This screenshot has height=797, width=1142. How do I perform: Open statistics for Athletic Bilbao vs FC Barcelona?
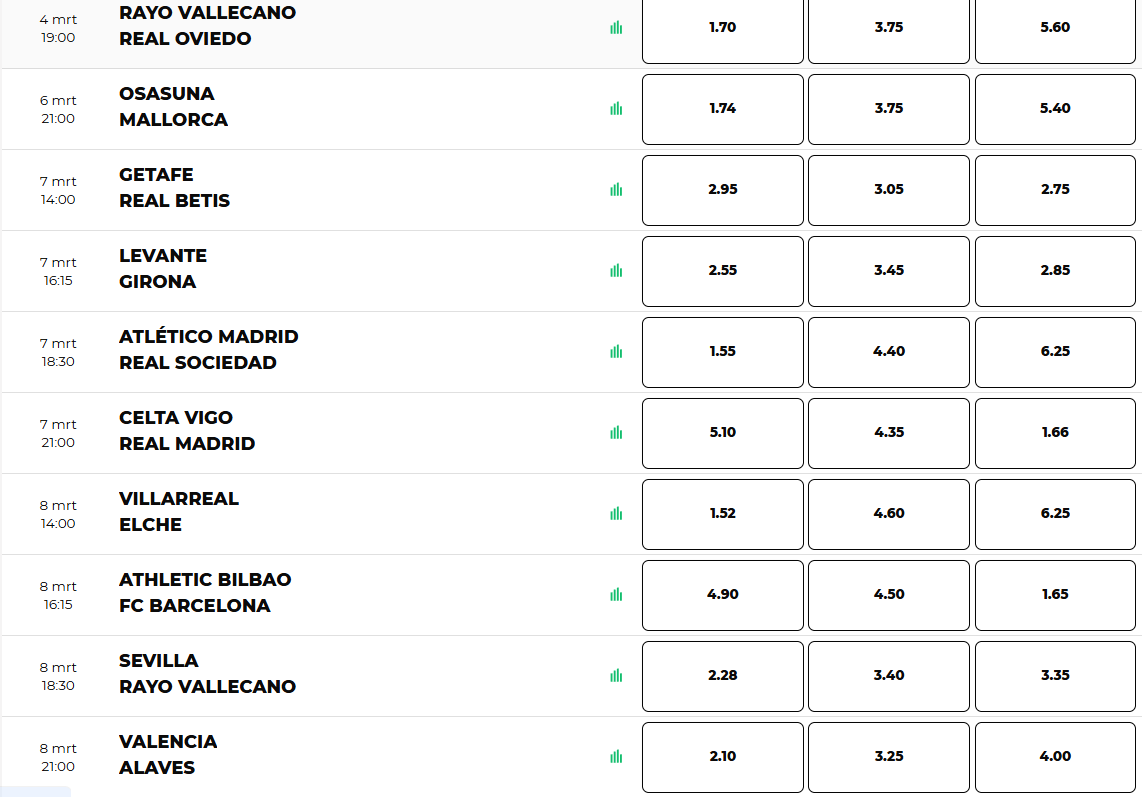tap(616, 595)
